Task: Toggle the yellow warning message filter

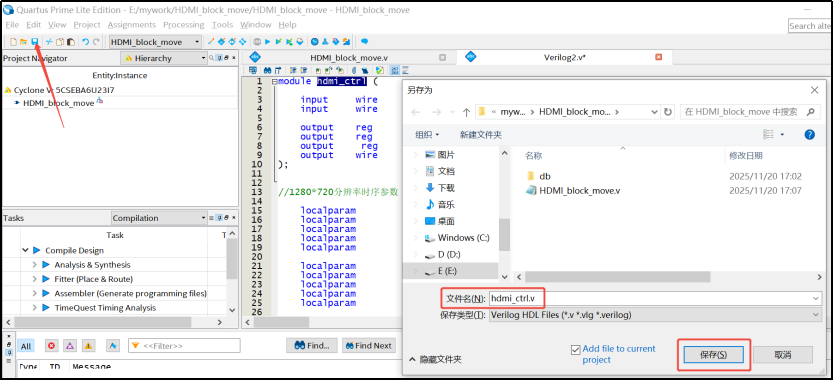Action: 88,346
